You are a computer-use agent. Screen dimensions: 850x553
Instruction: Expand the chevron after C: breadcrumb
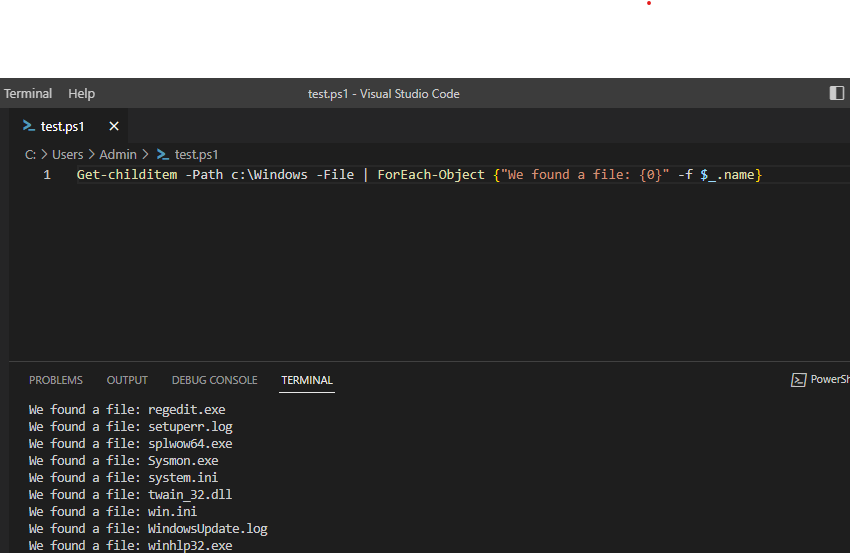44,155
